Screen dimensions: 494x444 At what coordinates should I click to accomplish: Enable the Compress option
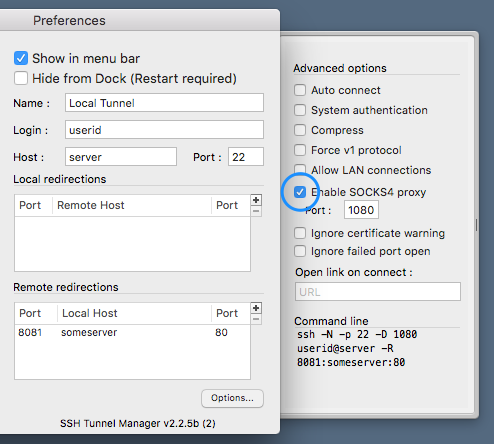(x=300, y=130)
